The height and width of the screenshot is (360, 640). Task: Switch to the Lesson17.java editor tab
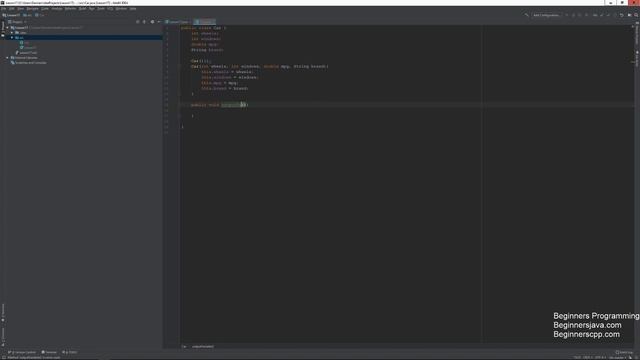(178, 22)
